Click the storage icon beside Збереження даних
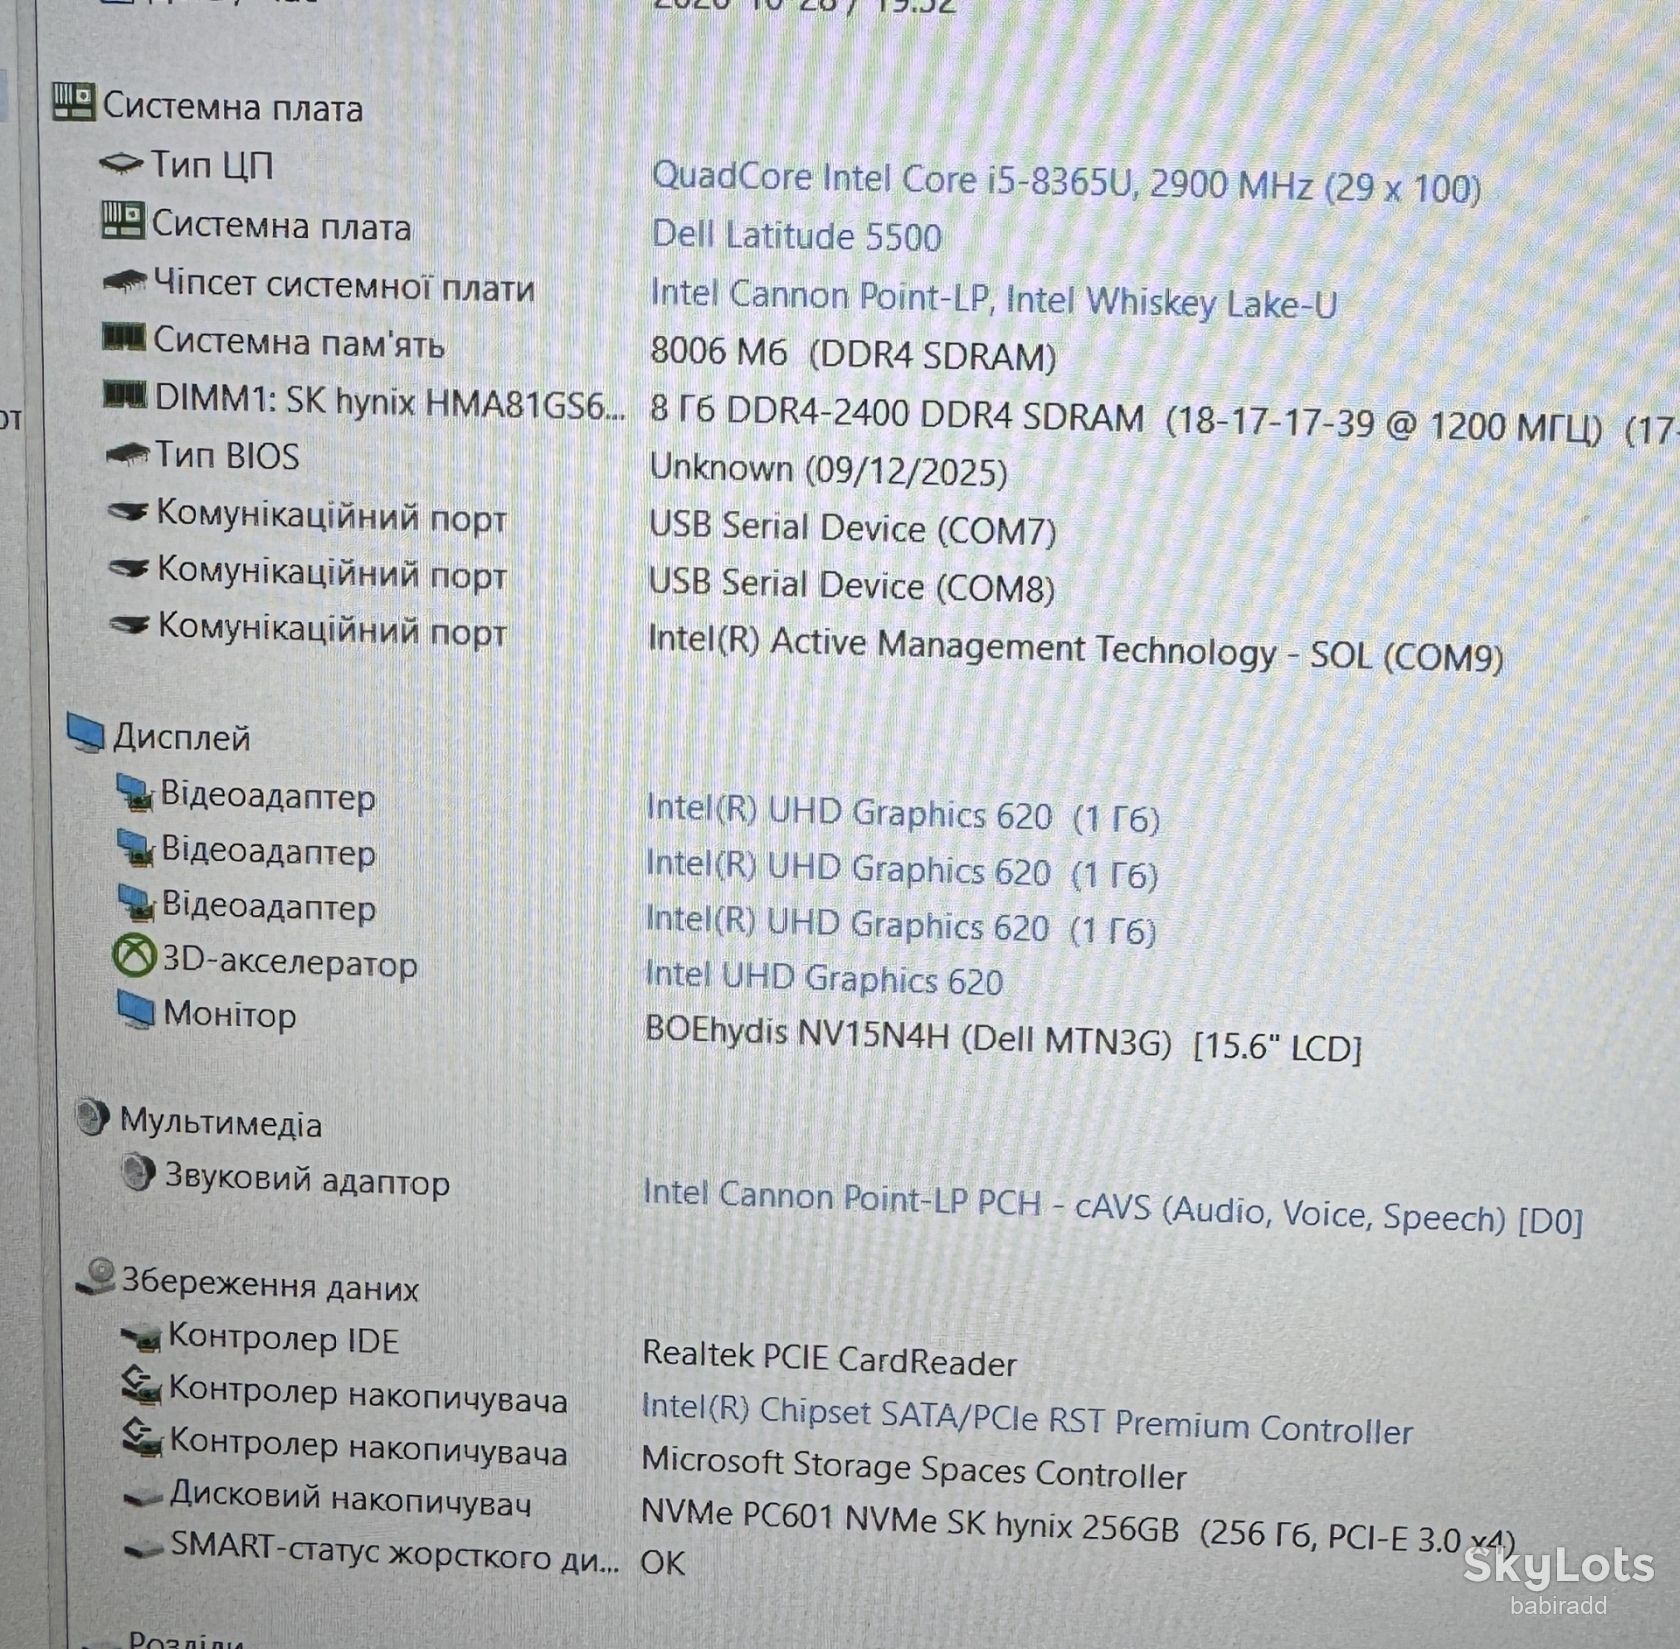Image resolution: width=1680 pixels, height=1649 pixels. [x=97, y=1278]
